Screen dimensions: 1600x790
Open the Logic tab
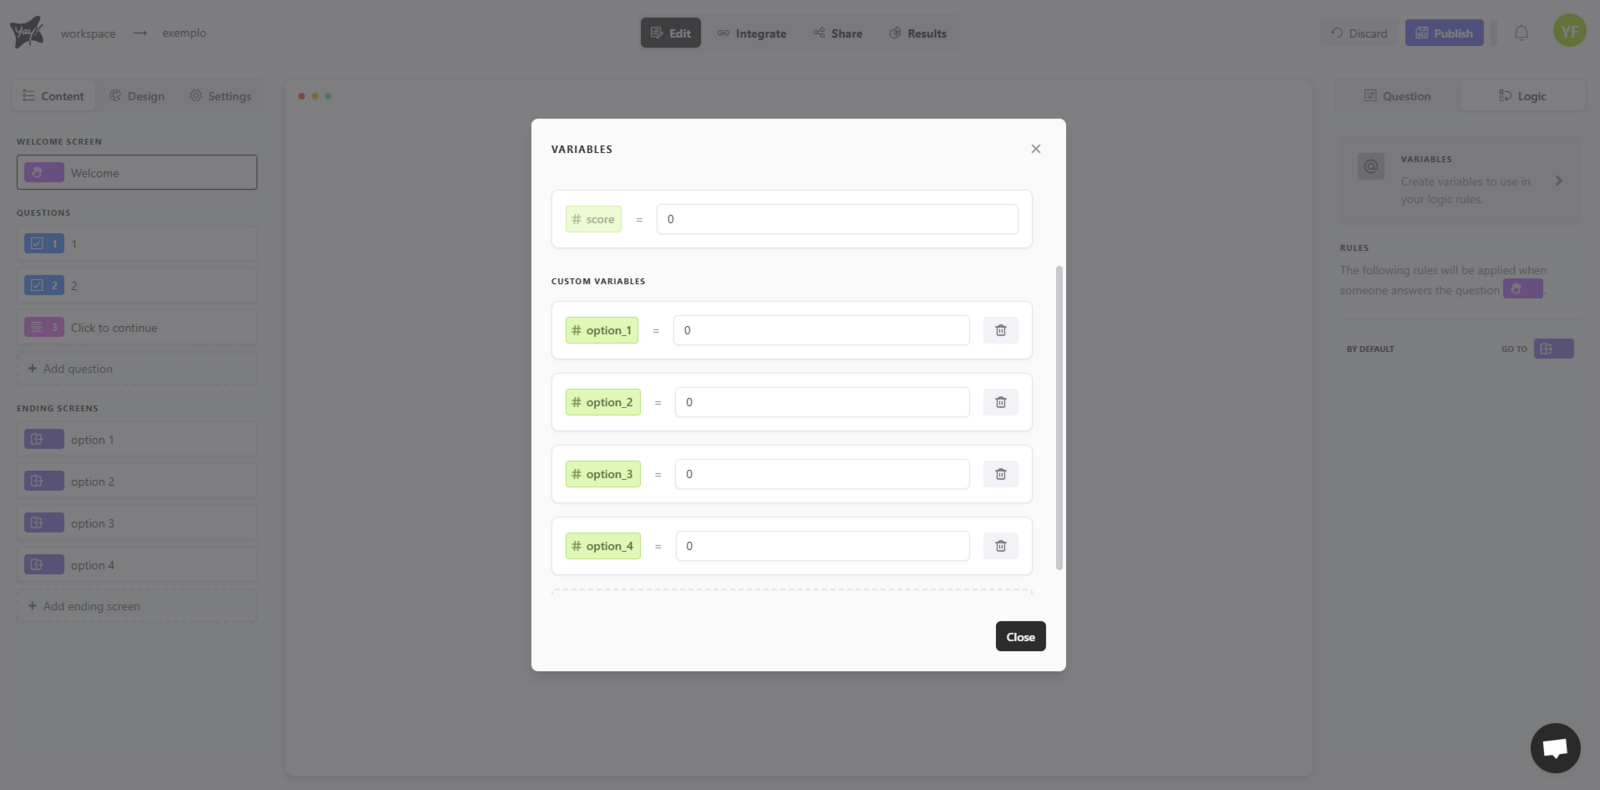point(1522,96)
